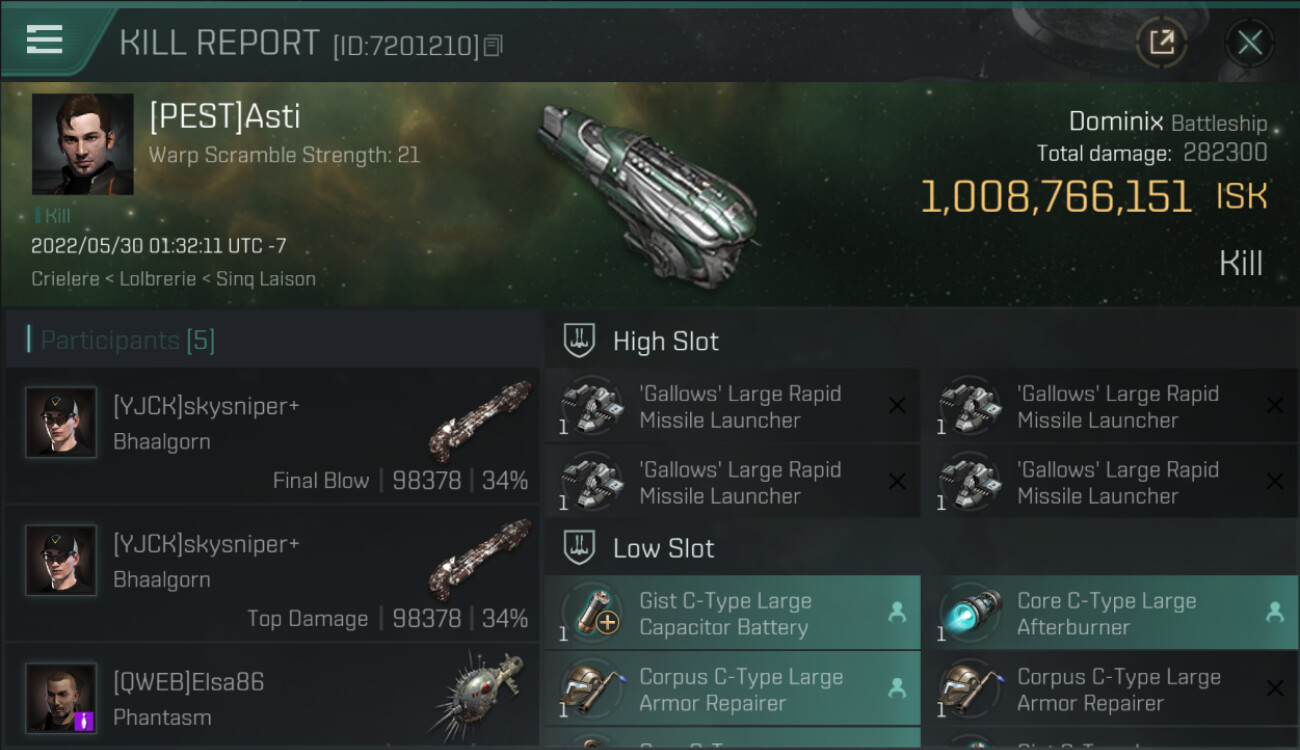The height and width of the screenshot is (750, 1300).
Task: Select the Core C-Type Large Afterburner icon
Action: (969, 613)
